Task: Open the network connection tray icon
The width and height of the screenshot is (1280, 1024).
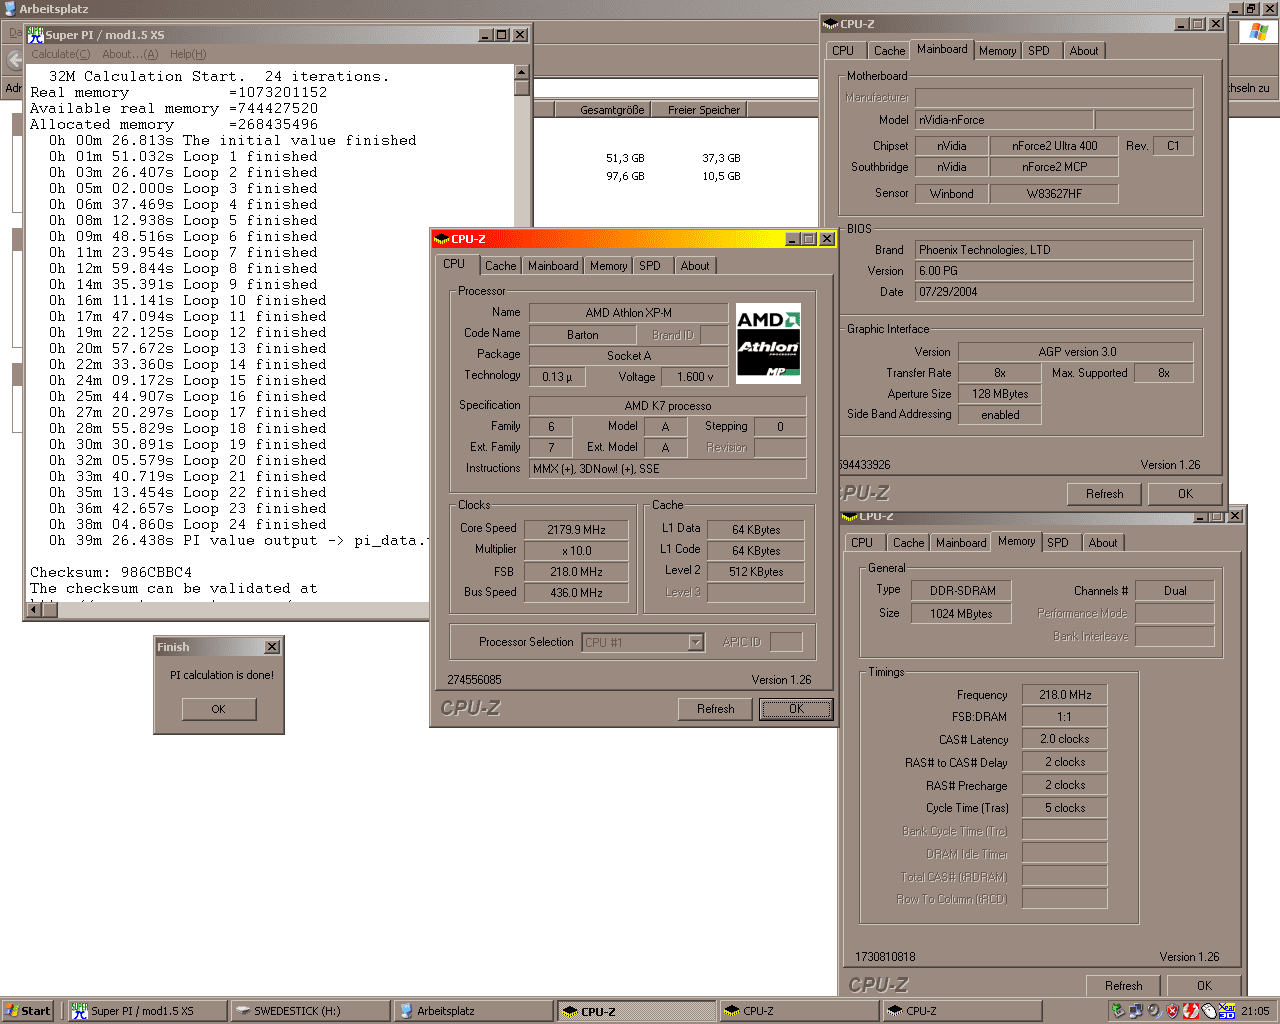Action: coord(1136,1011)
